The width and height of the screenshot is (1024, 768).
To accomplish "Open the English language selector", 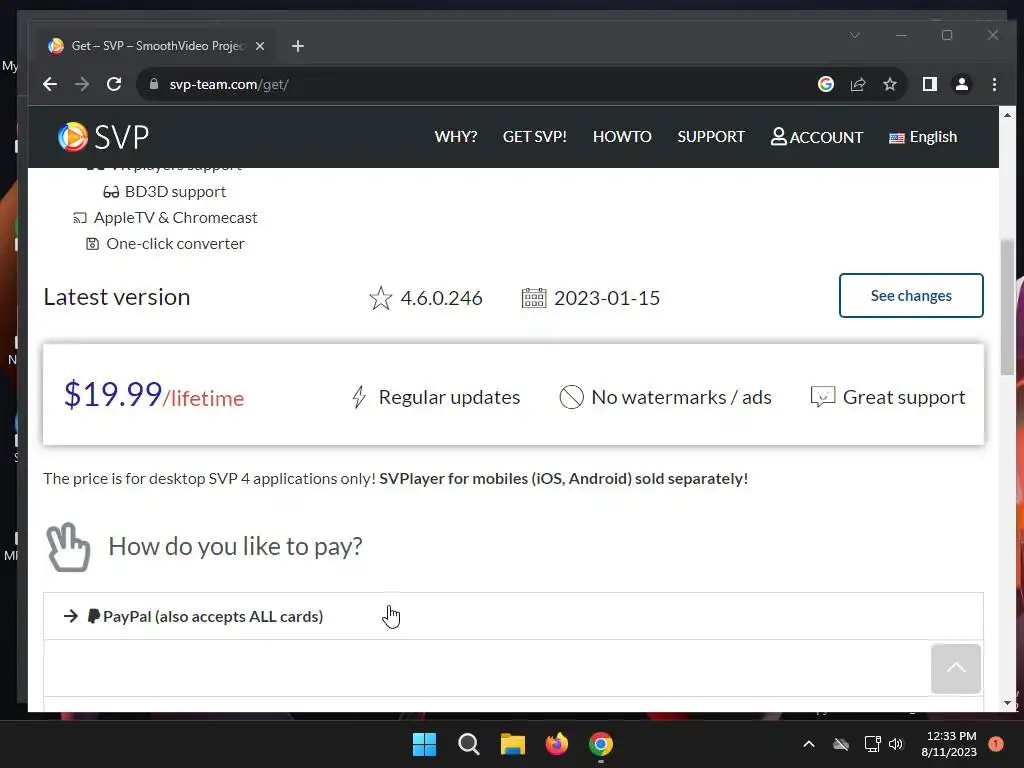I will [x=923, y=137].
